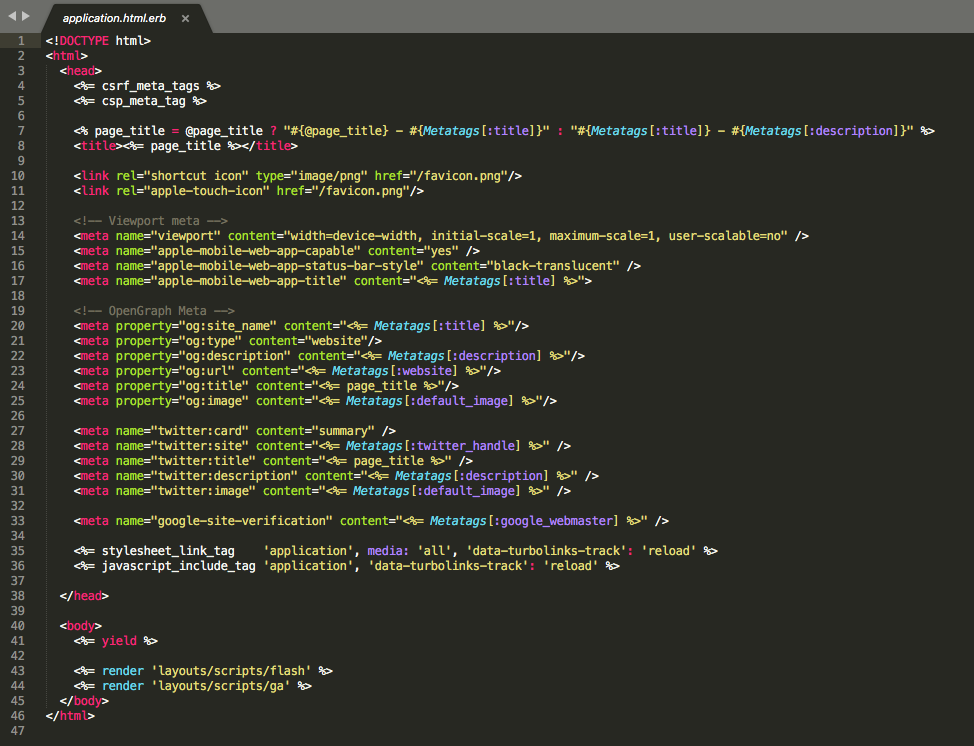The height and width of the screenshot is (746, 974).
Task: Click "twitter:card" name on line 27
Action: [199, 431]
